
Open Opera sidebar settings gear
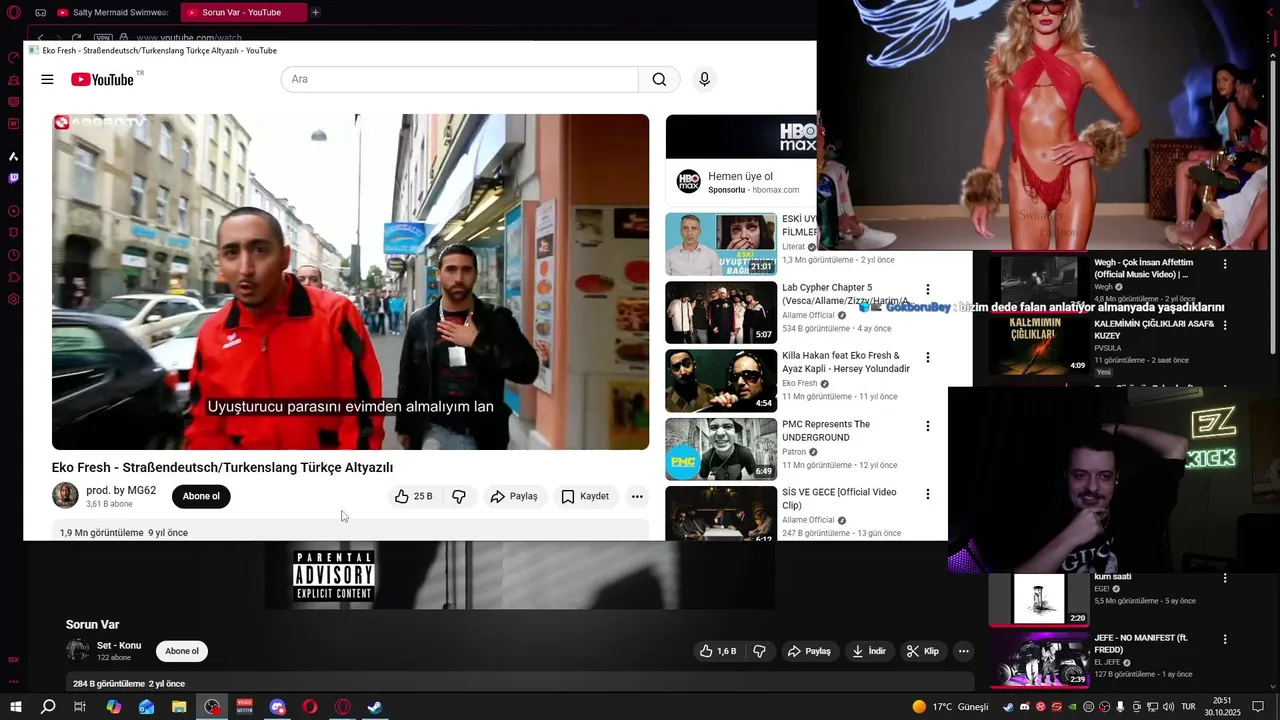(x=13, y=299)
